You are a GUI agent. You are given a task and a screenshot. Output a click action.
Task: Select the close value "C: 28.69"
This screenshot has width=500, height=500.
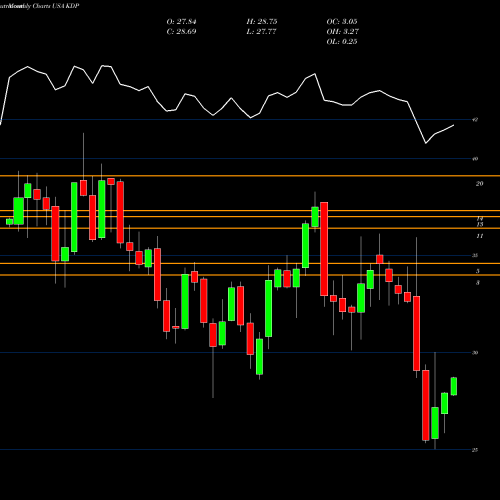181,32
